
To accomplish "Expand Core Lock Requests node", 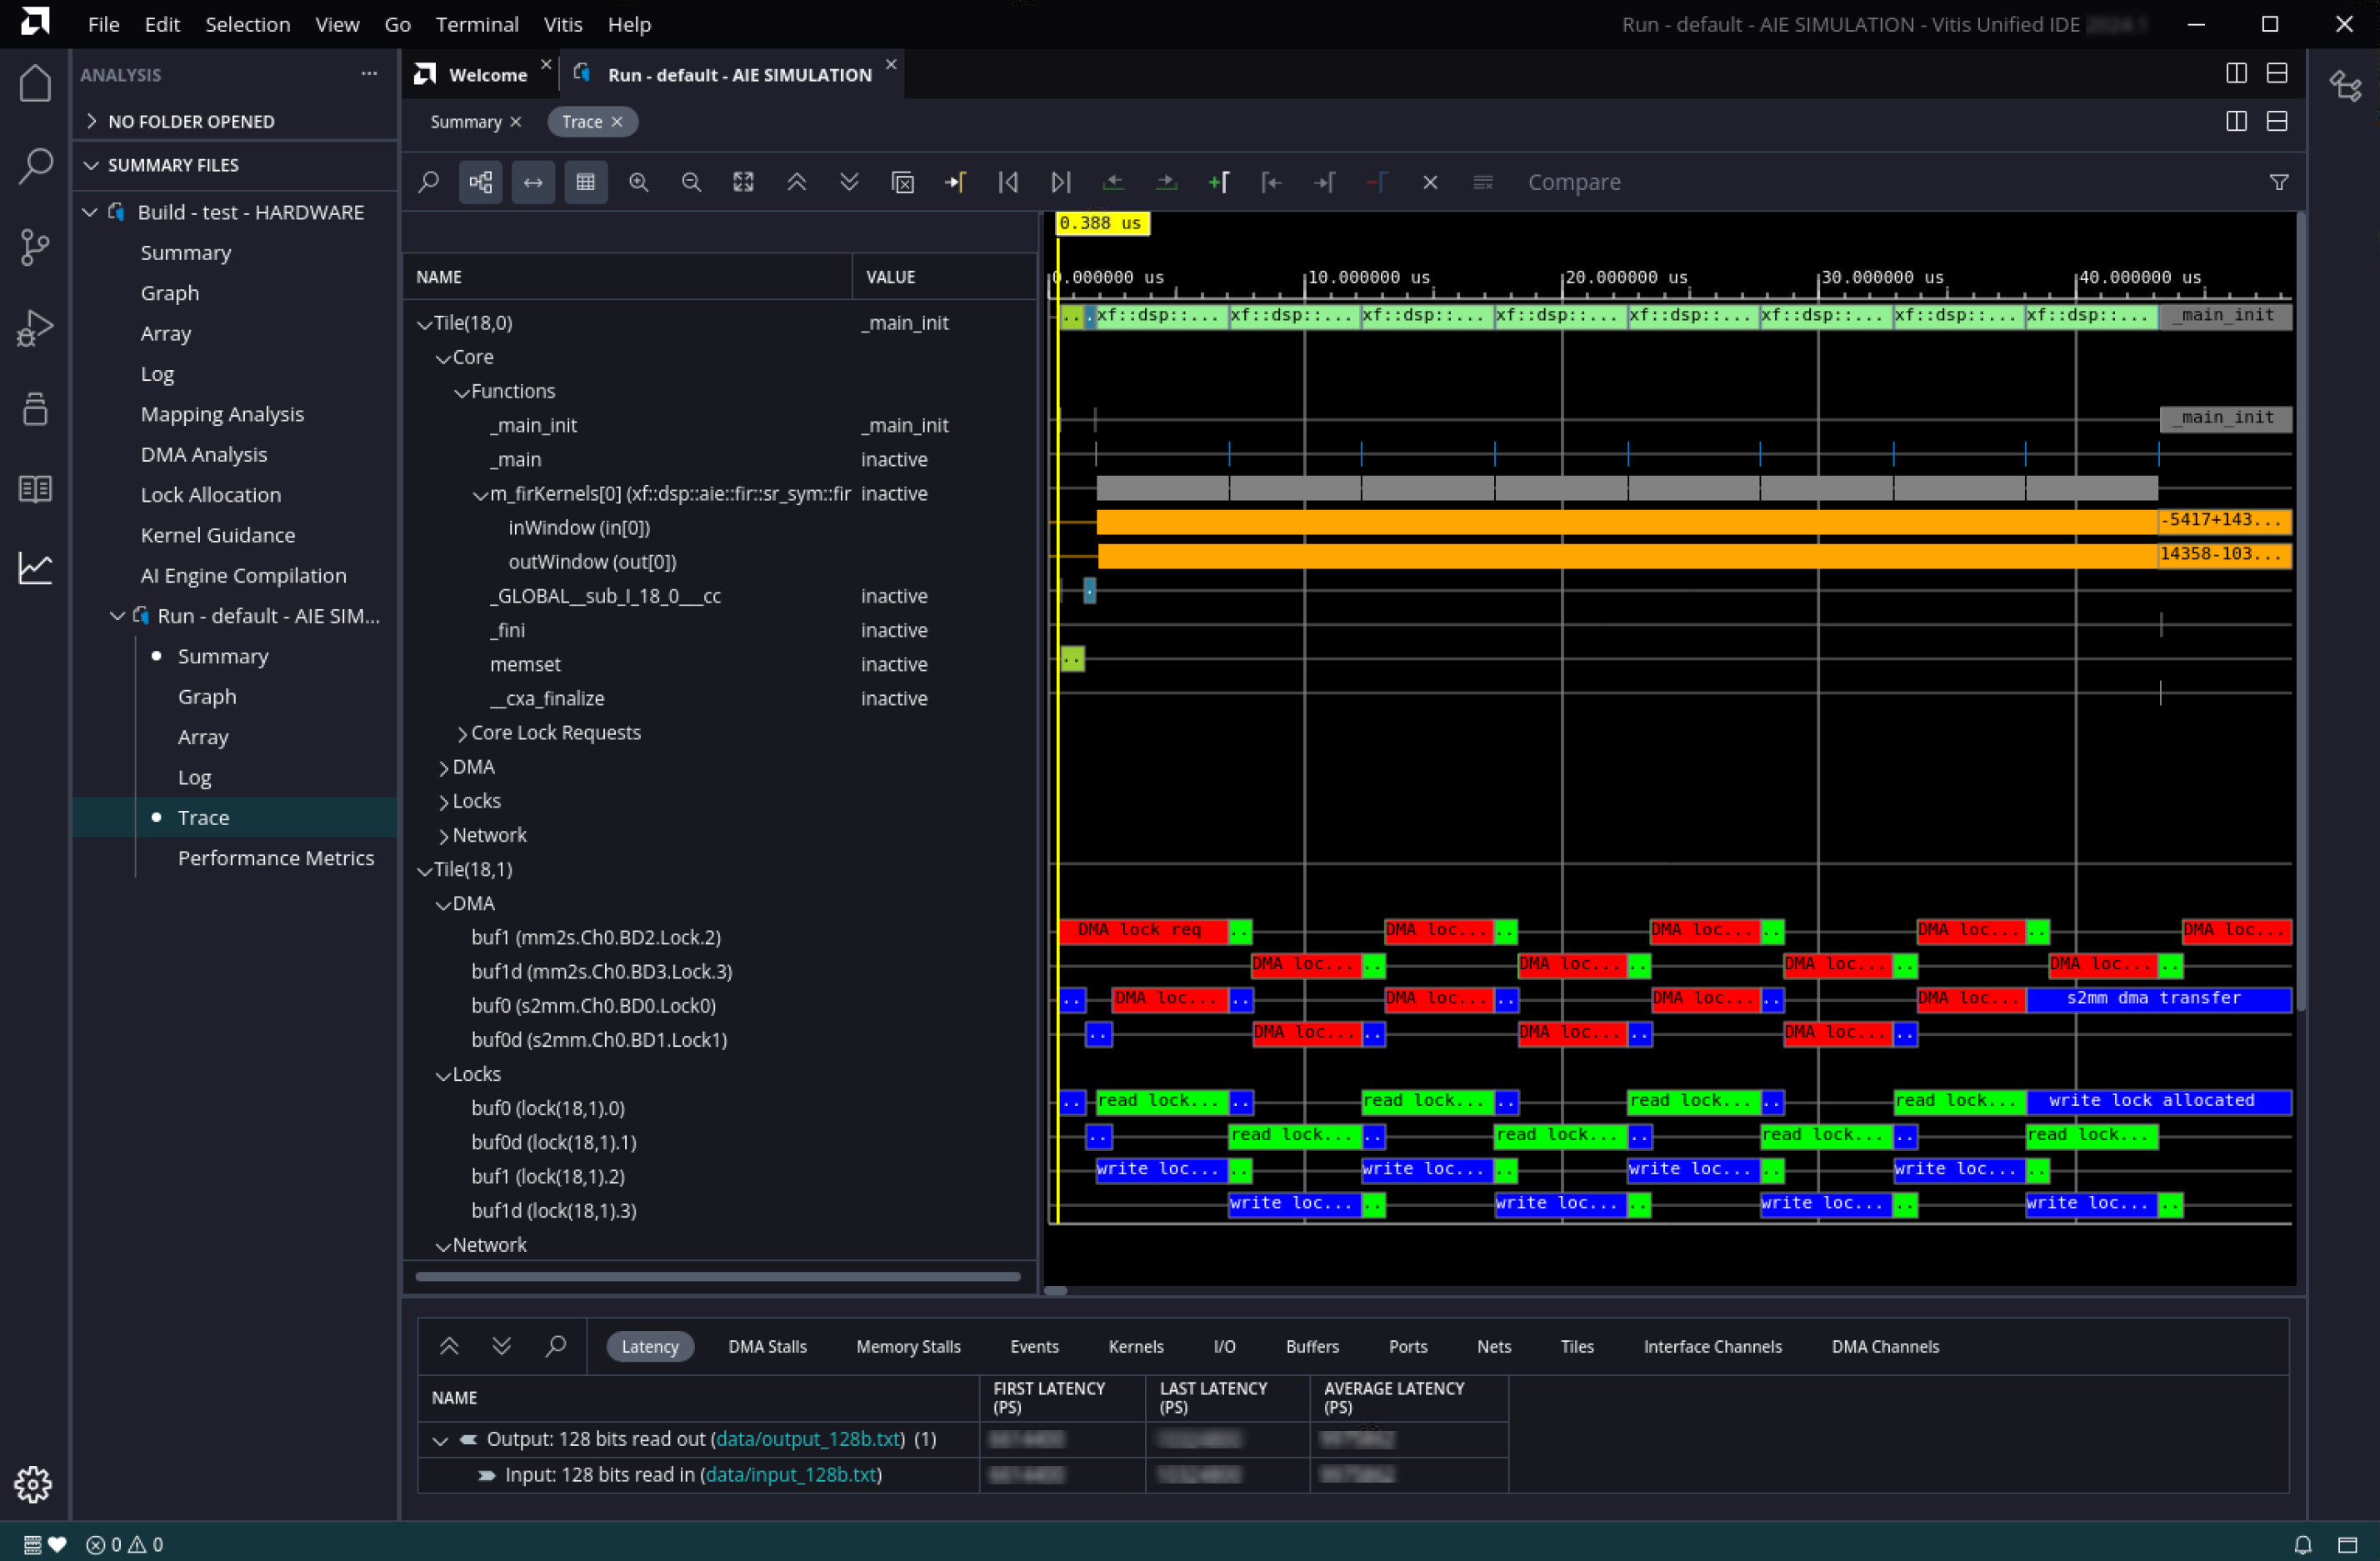I will [x=462, y=734].
